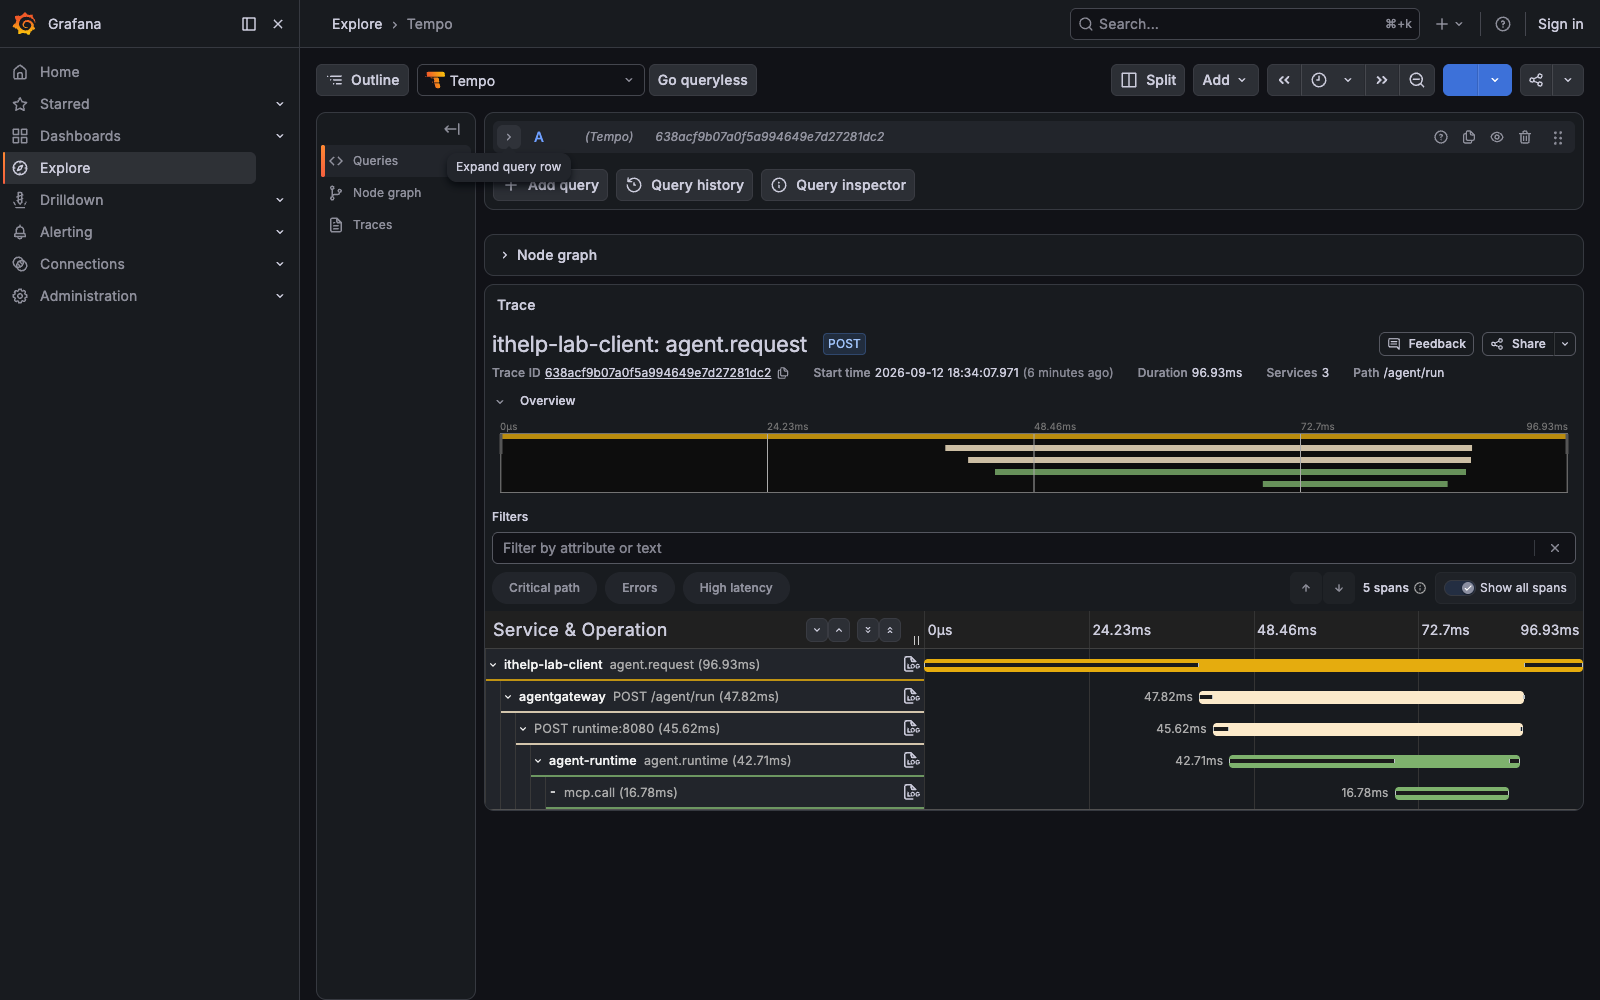Collapse the agentgateway span children
Screen dimensions: 1600x1000
(x=508, y=697)
